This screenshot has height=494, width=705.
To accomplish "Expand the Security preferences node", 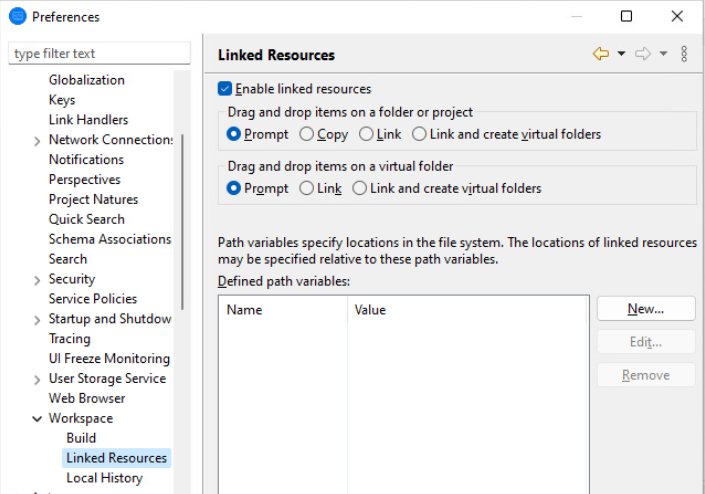I will click(x=37, y=280).
